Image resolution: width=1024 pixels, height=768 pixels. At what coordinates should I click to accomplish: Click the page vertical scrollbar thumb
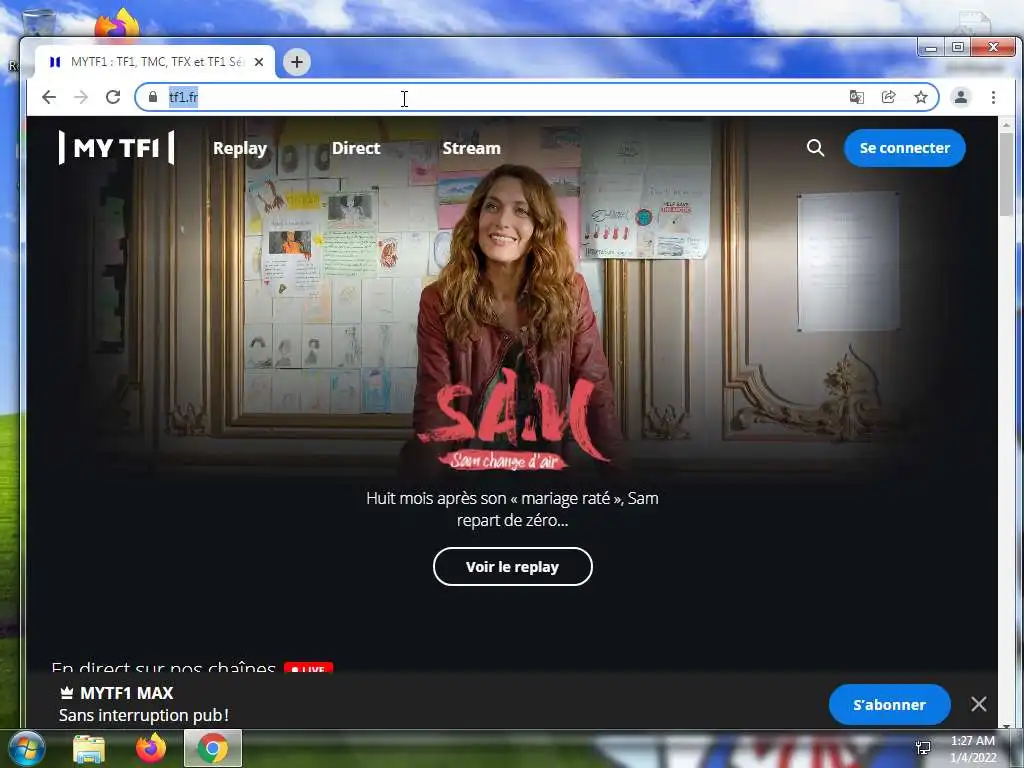(1006, 173)
